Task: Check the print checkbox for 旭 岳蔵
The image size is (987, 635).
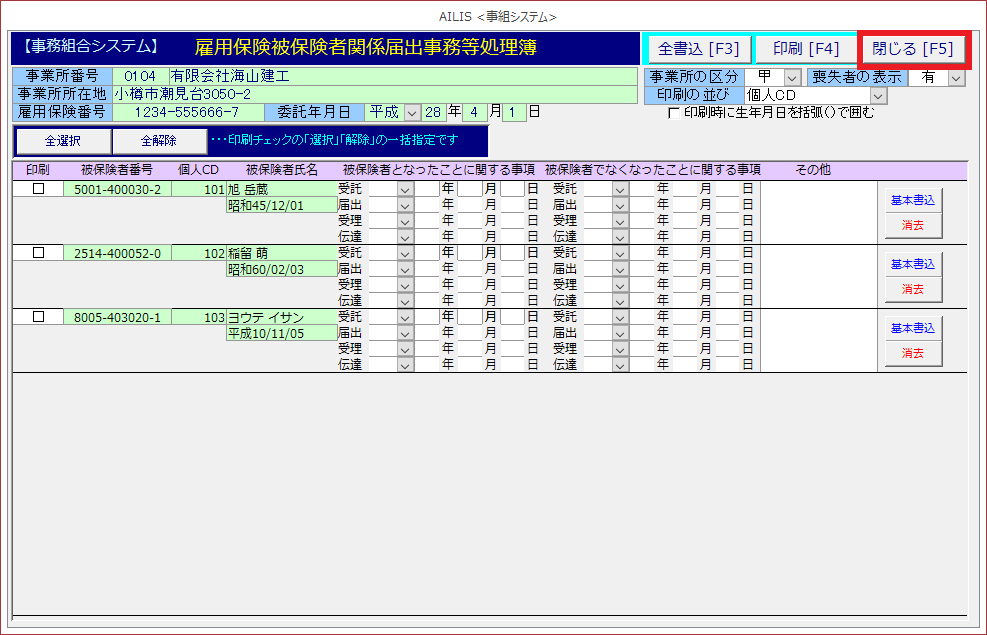Action: (38, 189)
